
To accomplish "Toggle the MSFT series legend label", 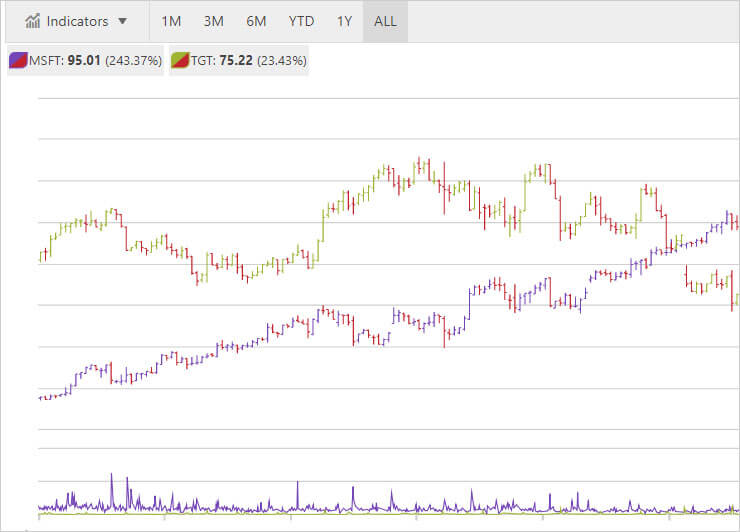I will pyautogui.click(x=46, y=60).
